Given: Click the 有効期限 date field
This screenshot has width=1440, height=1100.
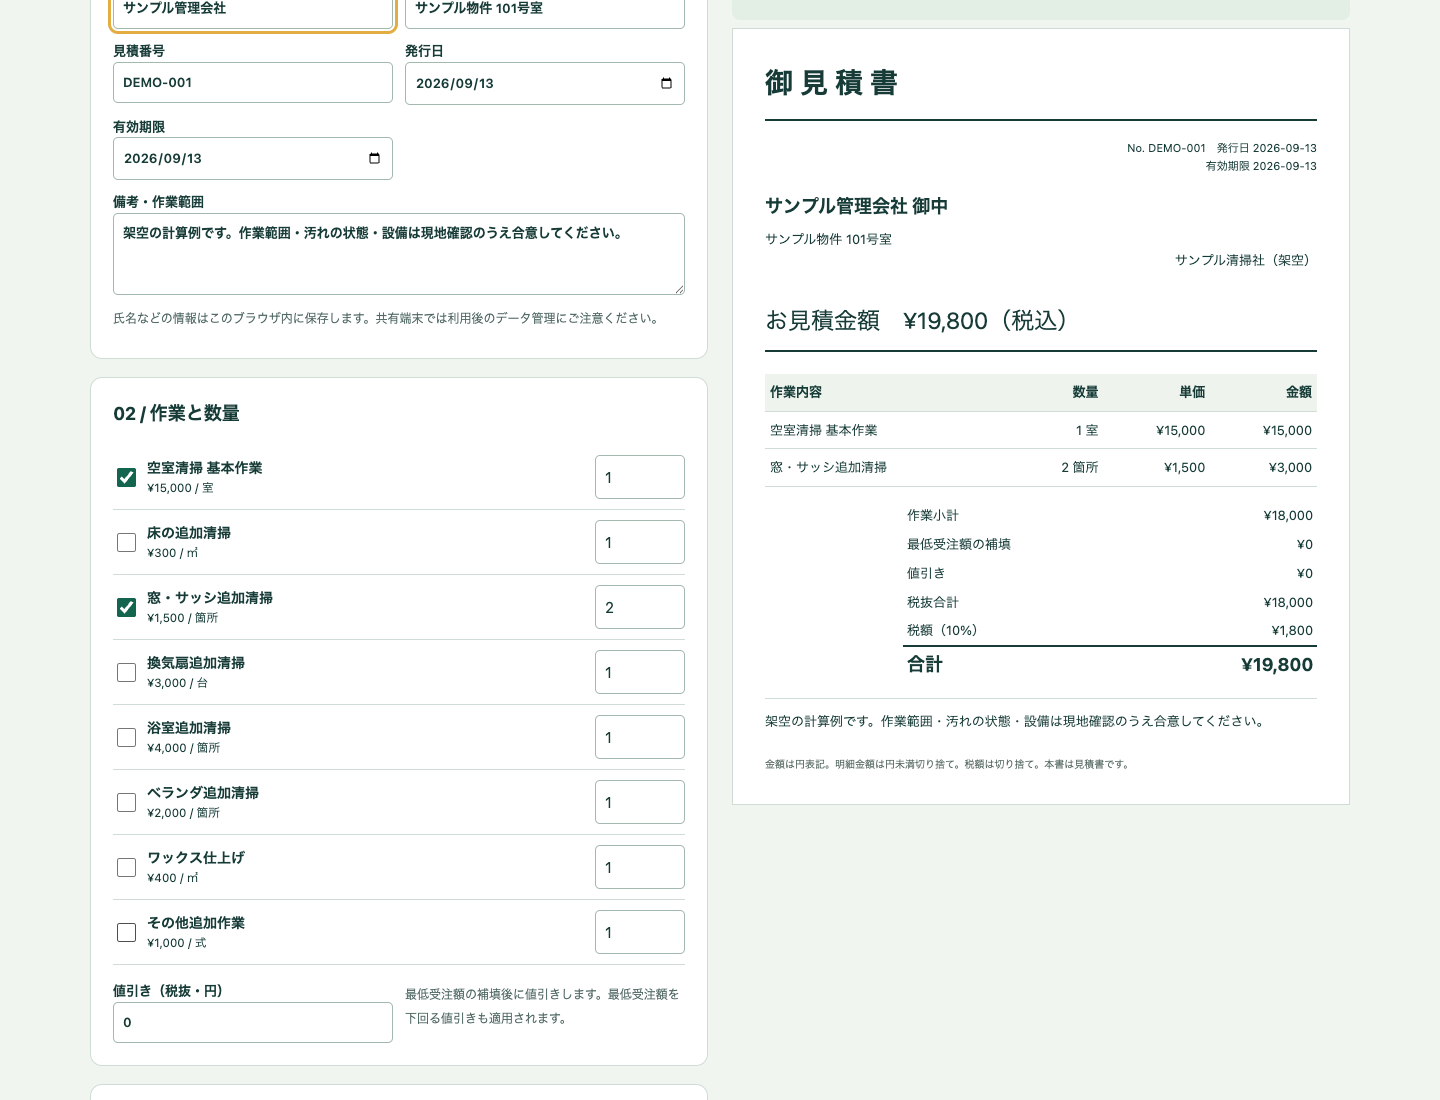Looking at the screenshot, I should tap(253, 158).
